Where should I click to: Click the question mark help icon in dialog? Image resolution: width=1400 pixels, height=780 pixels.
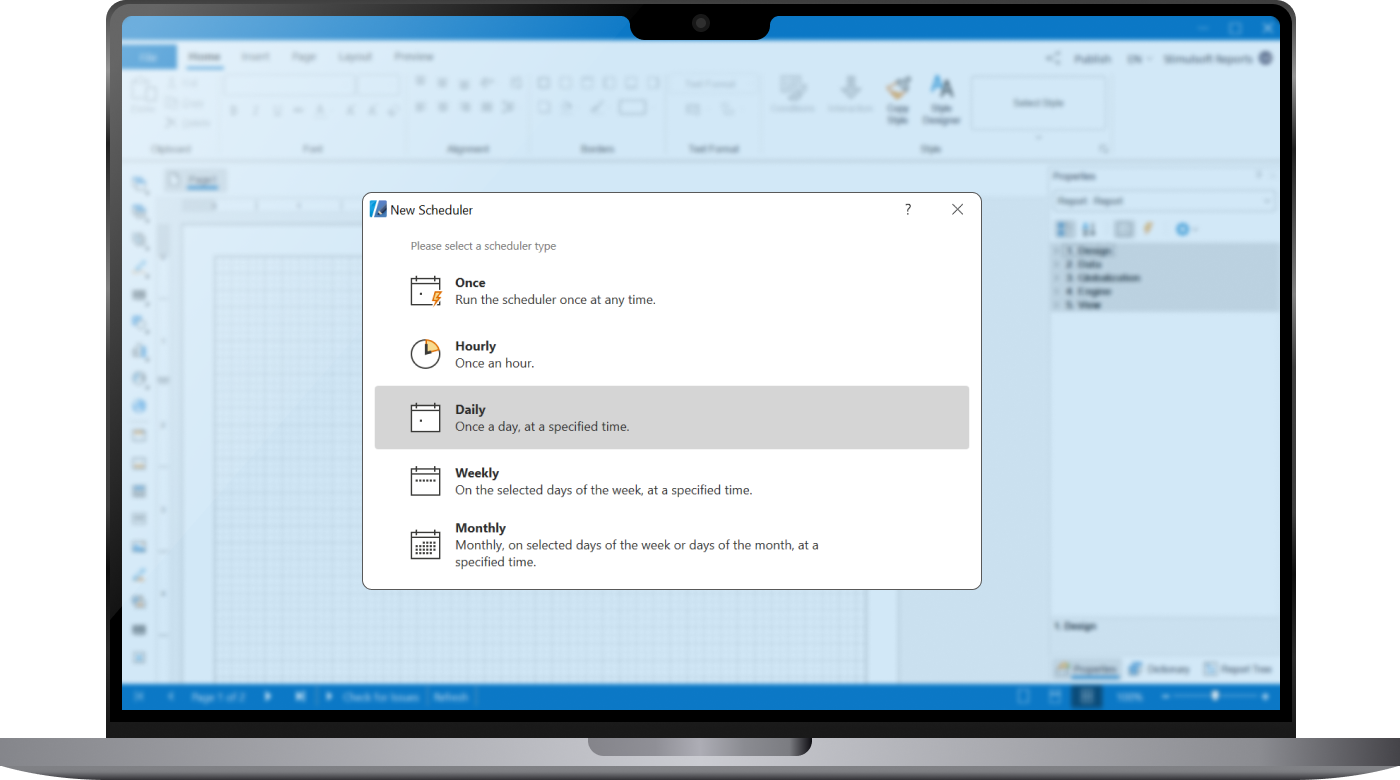pos(907,209)
